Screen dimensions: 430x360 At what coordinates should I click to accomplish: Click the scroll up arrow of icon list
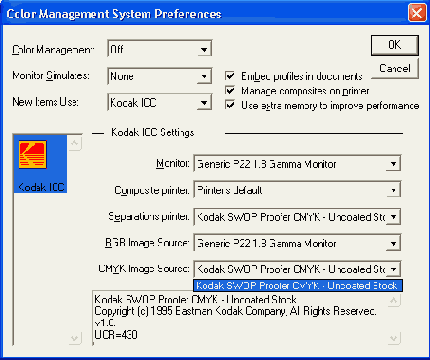[75, 143]
